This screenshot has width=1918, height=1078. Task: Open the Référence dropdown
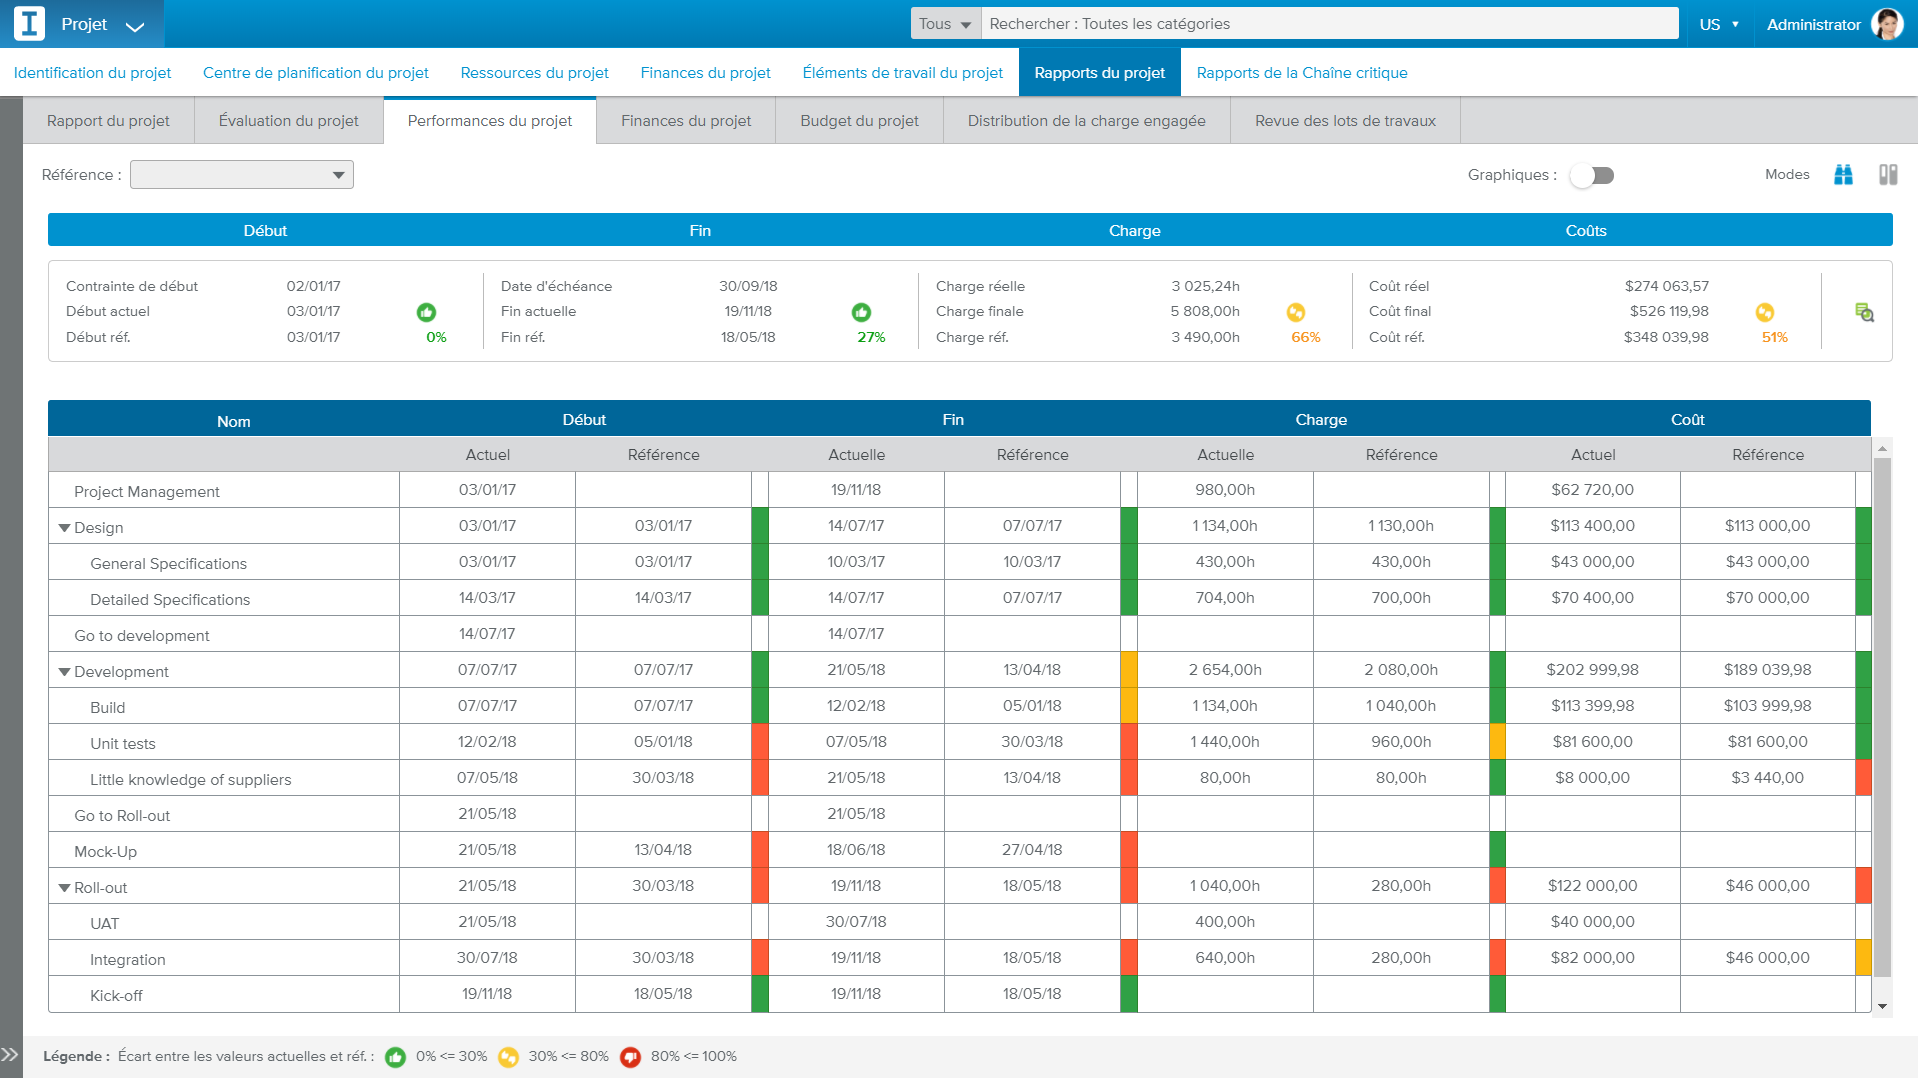pos(242,175)
